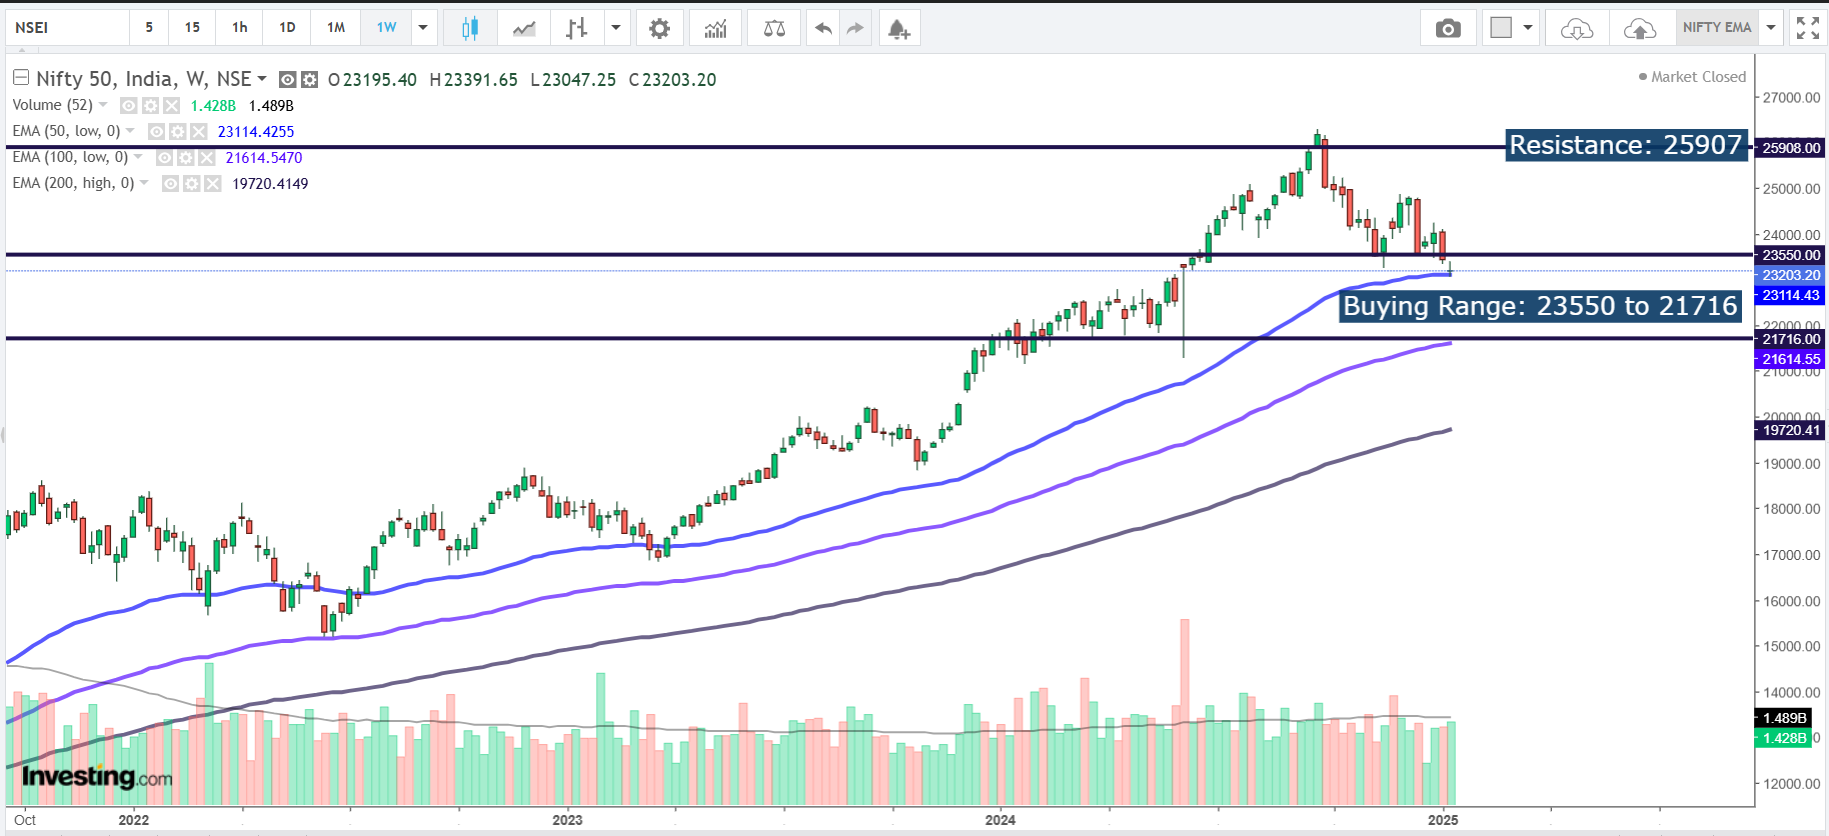This screenshot has height=836, width=1829.
Task: Save chart layout via cloud upload
Action: [x=1640, y=28]
